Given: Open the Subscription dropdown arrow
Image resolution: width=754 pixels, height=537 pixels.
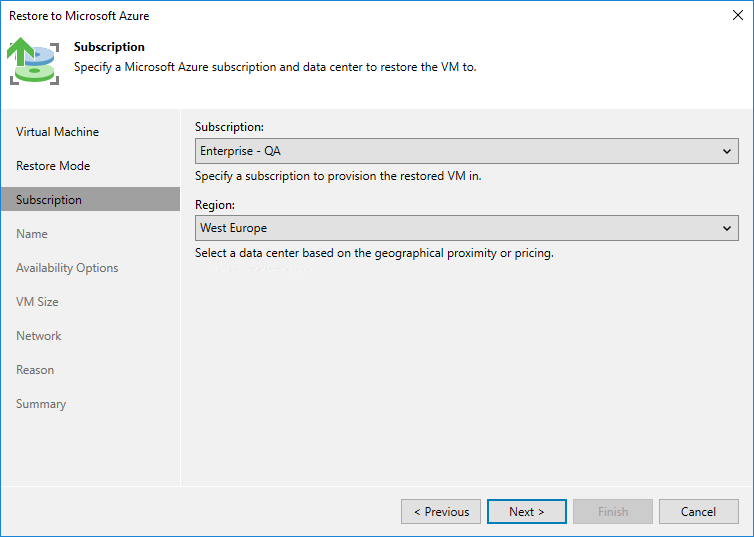Looking at the screenshot, I should pos(727,152).
